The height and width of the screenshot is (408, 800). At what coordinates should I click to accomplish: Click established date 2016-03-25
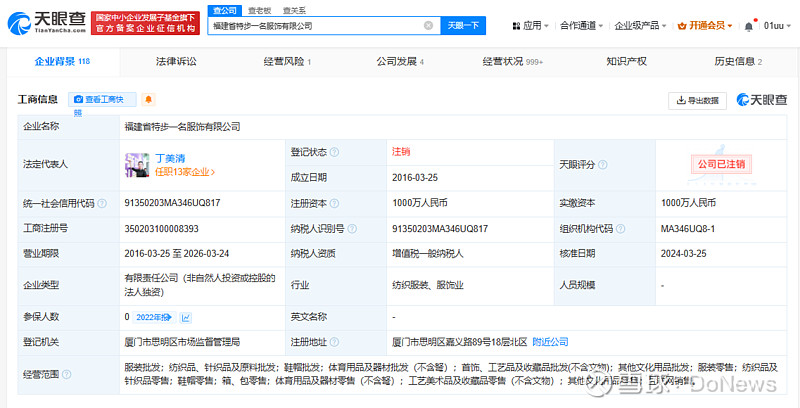click(x=415, y=178)
